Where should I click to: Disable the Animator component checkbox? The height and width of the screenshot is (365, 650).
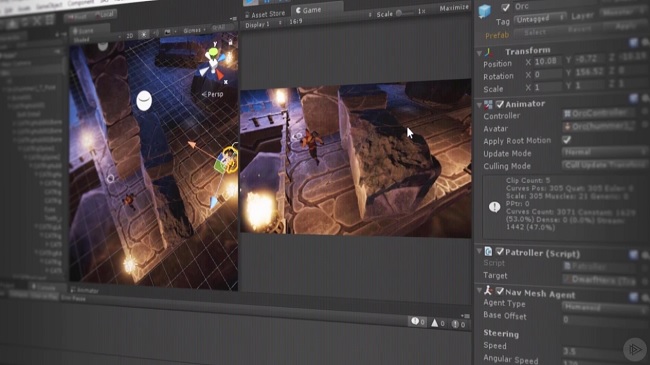500,104
